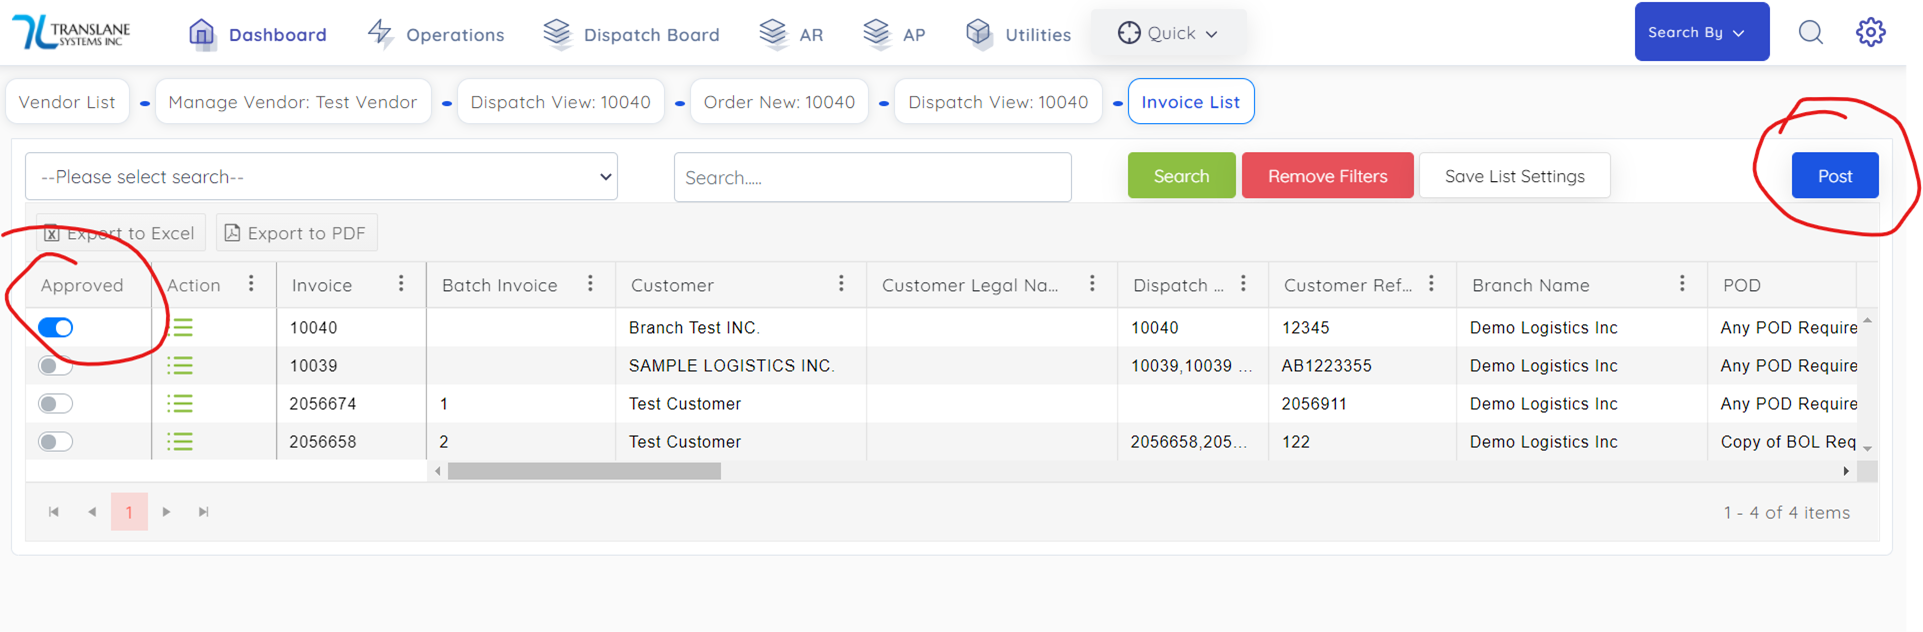Viewport: 1923px width, 632px height.
Task: Click the red Remove Filters button
Action: [x=1327, y=176]
